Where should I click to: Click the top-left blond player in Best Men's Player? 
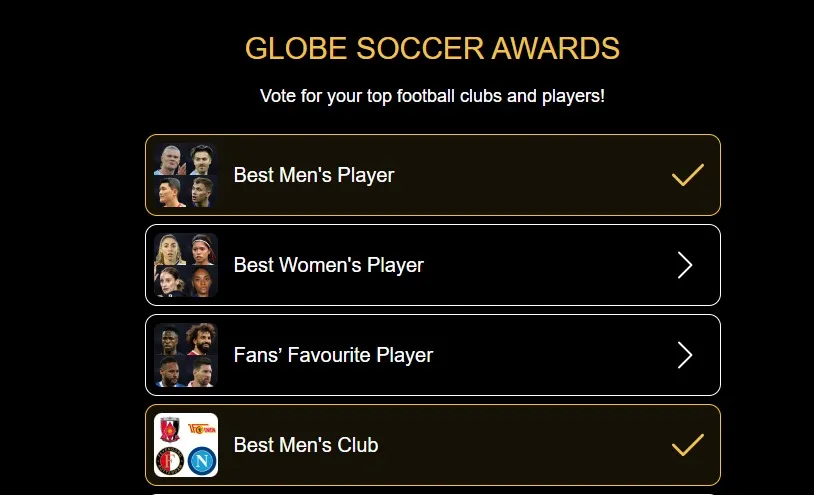(x=170, y=160)
